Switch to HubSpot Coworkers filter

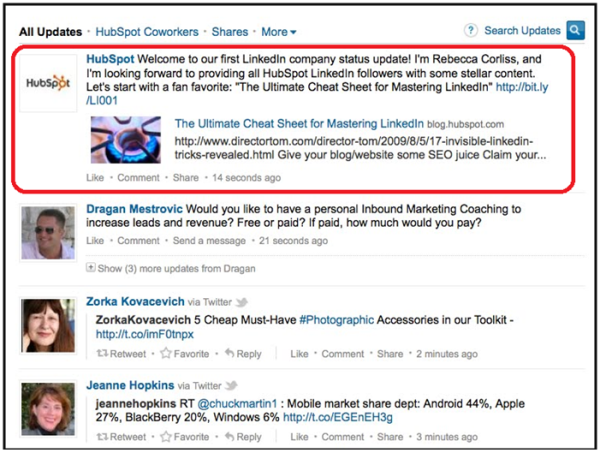[149, 32]
